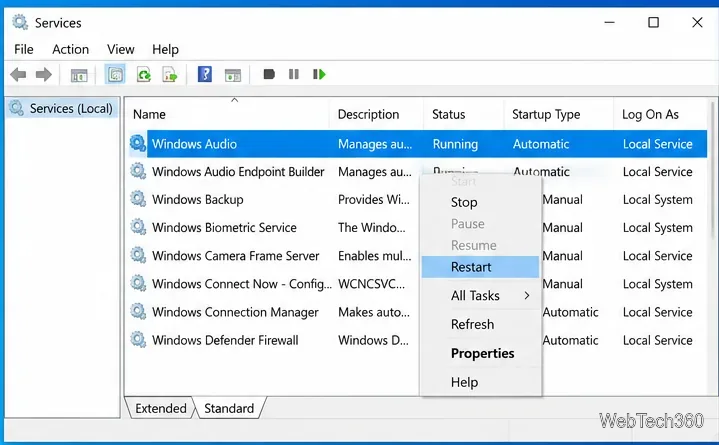Switch to the Standard tab
The width and height of the screenshot is (719, 445).
[229, 408]
